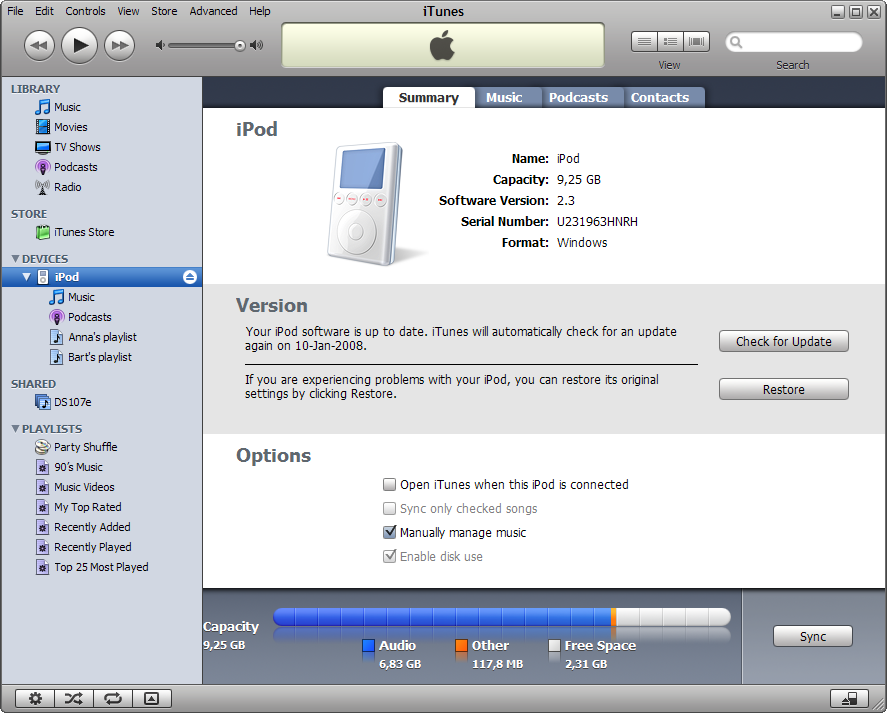Open the View menu
The image size is (887, 713).
128,11
